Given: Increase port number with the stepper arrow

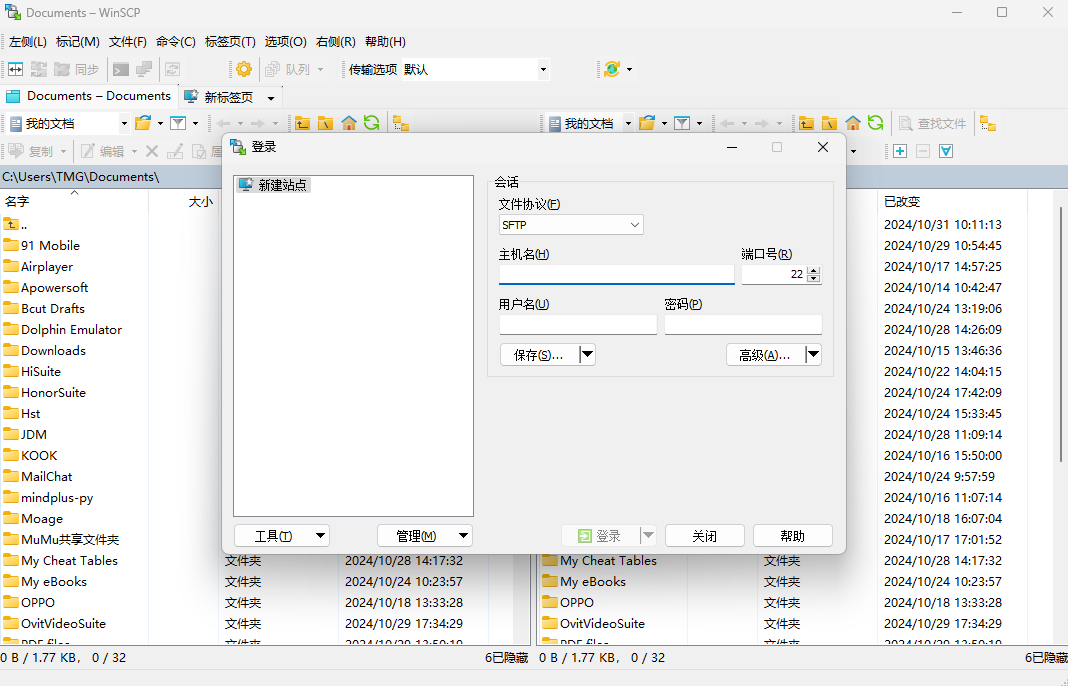Looking at the screenshot, I should point(812,269).
